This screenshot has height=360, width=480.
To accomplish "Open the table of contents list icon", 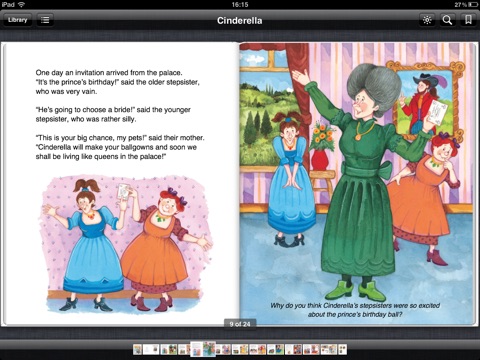I will click(45, 20).
